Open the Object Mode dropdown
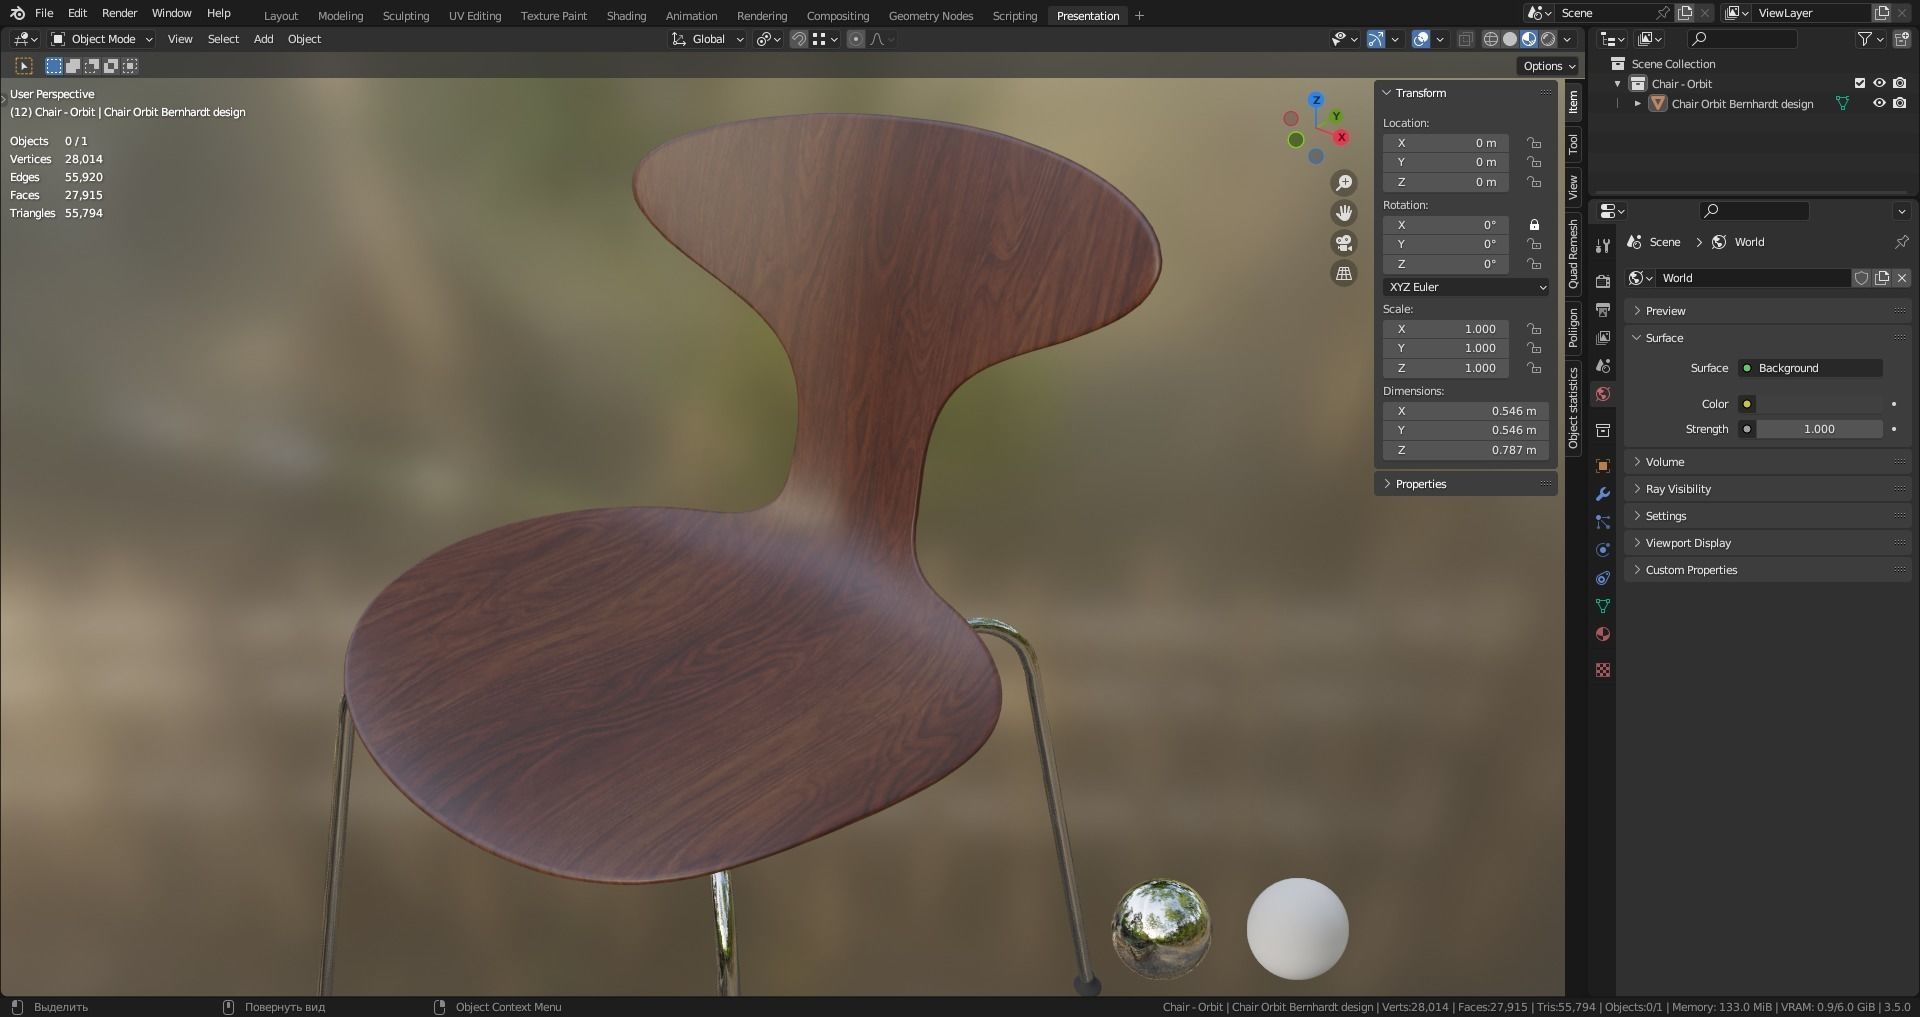The image size is (1920, 1017). tap(102, 39)
